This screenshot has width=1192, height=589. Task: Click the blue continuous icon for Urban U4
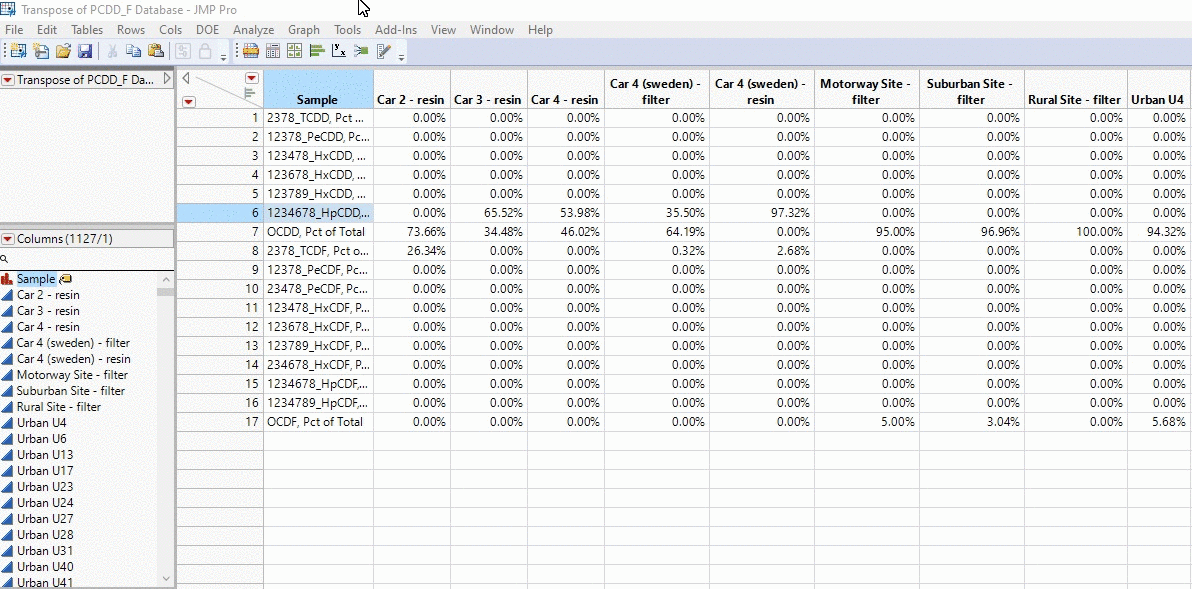8,423
